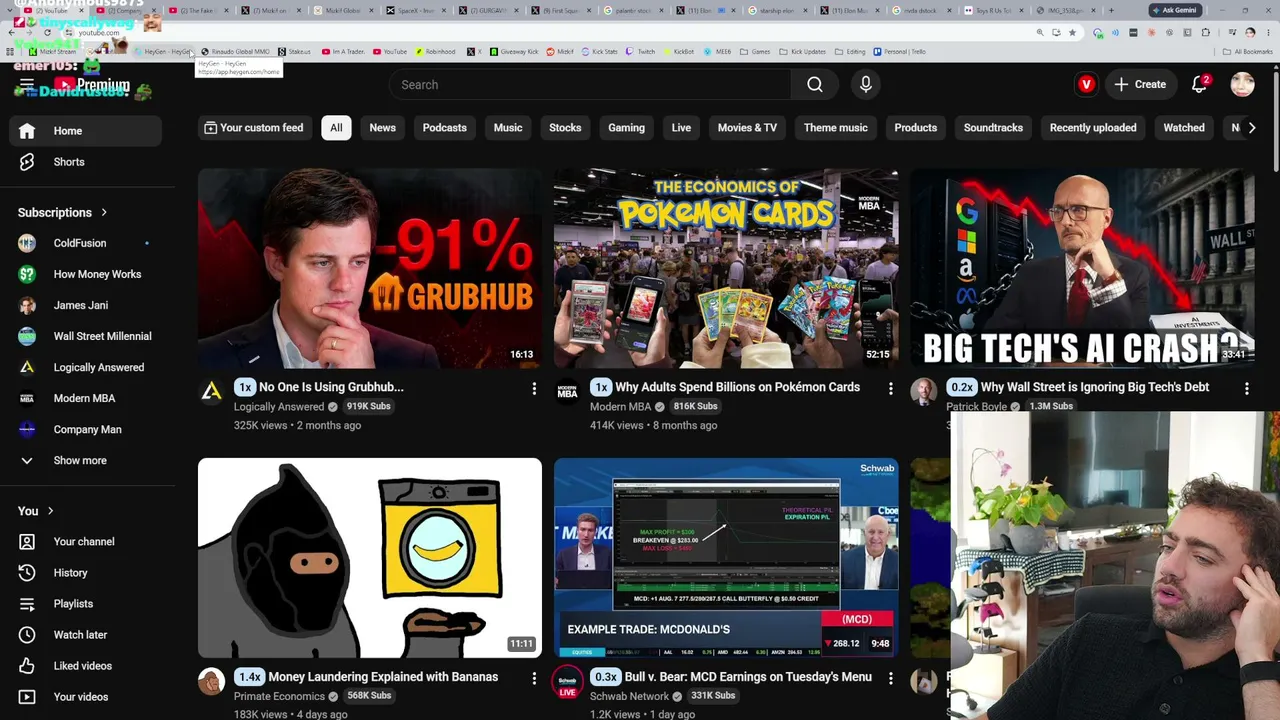This screenshot has width=1280, height=720.
Task: Open more options for the Grubhub video
Action: click(534, 388)
